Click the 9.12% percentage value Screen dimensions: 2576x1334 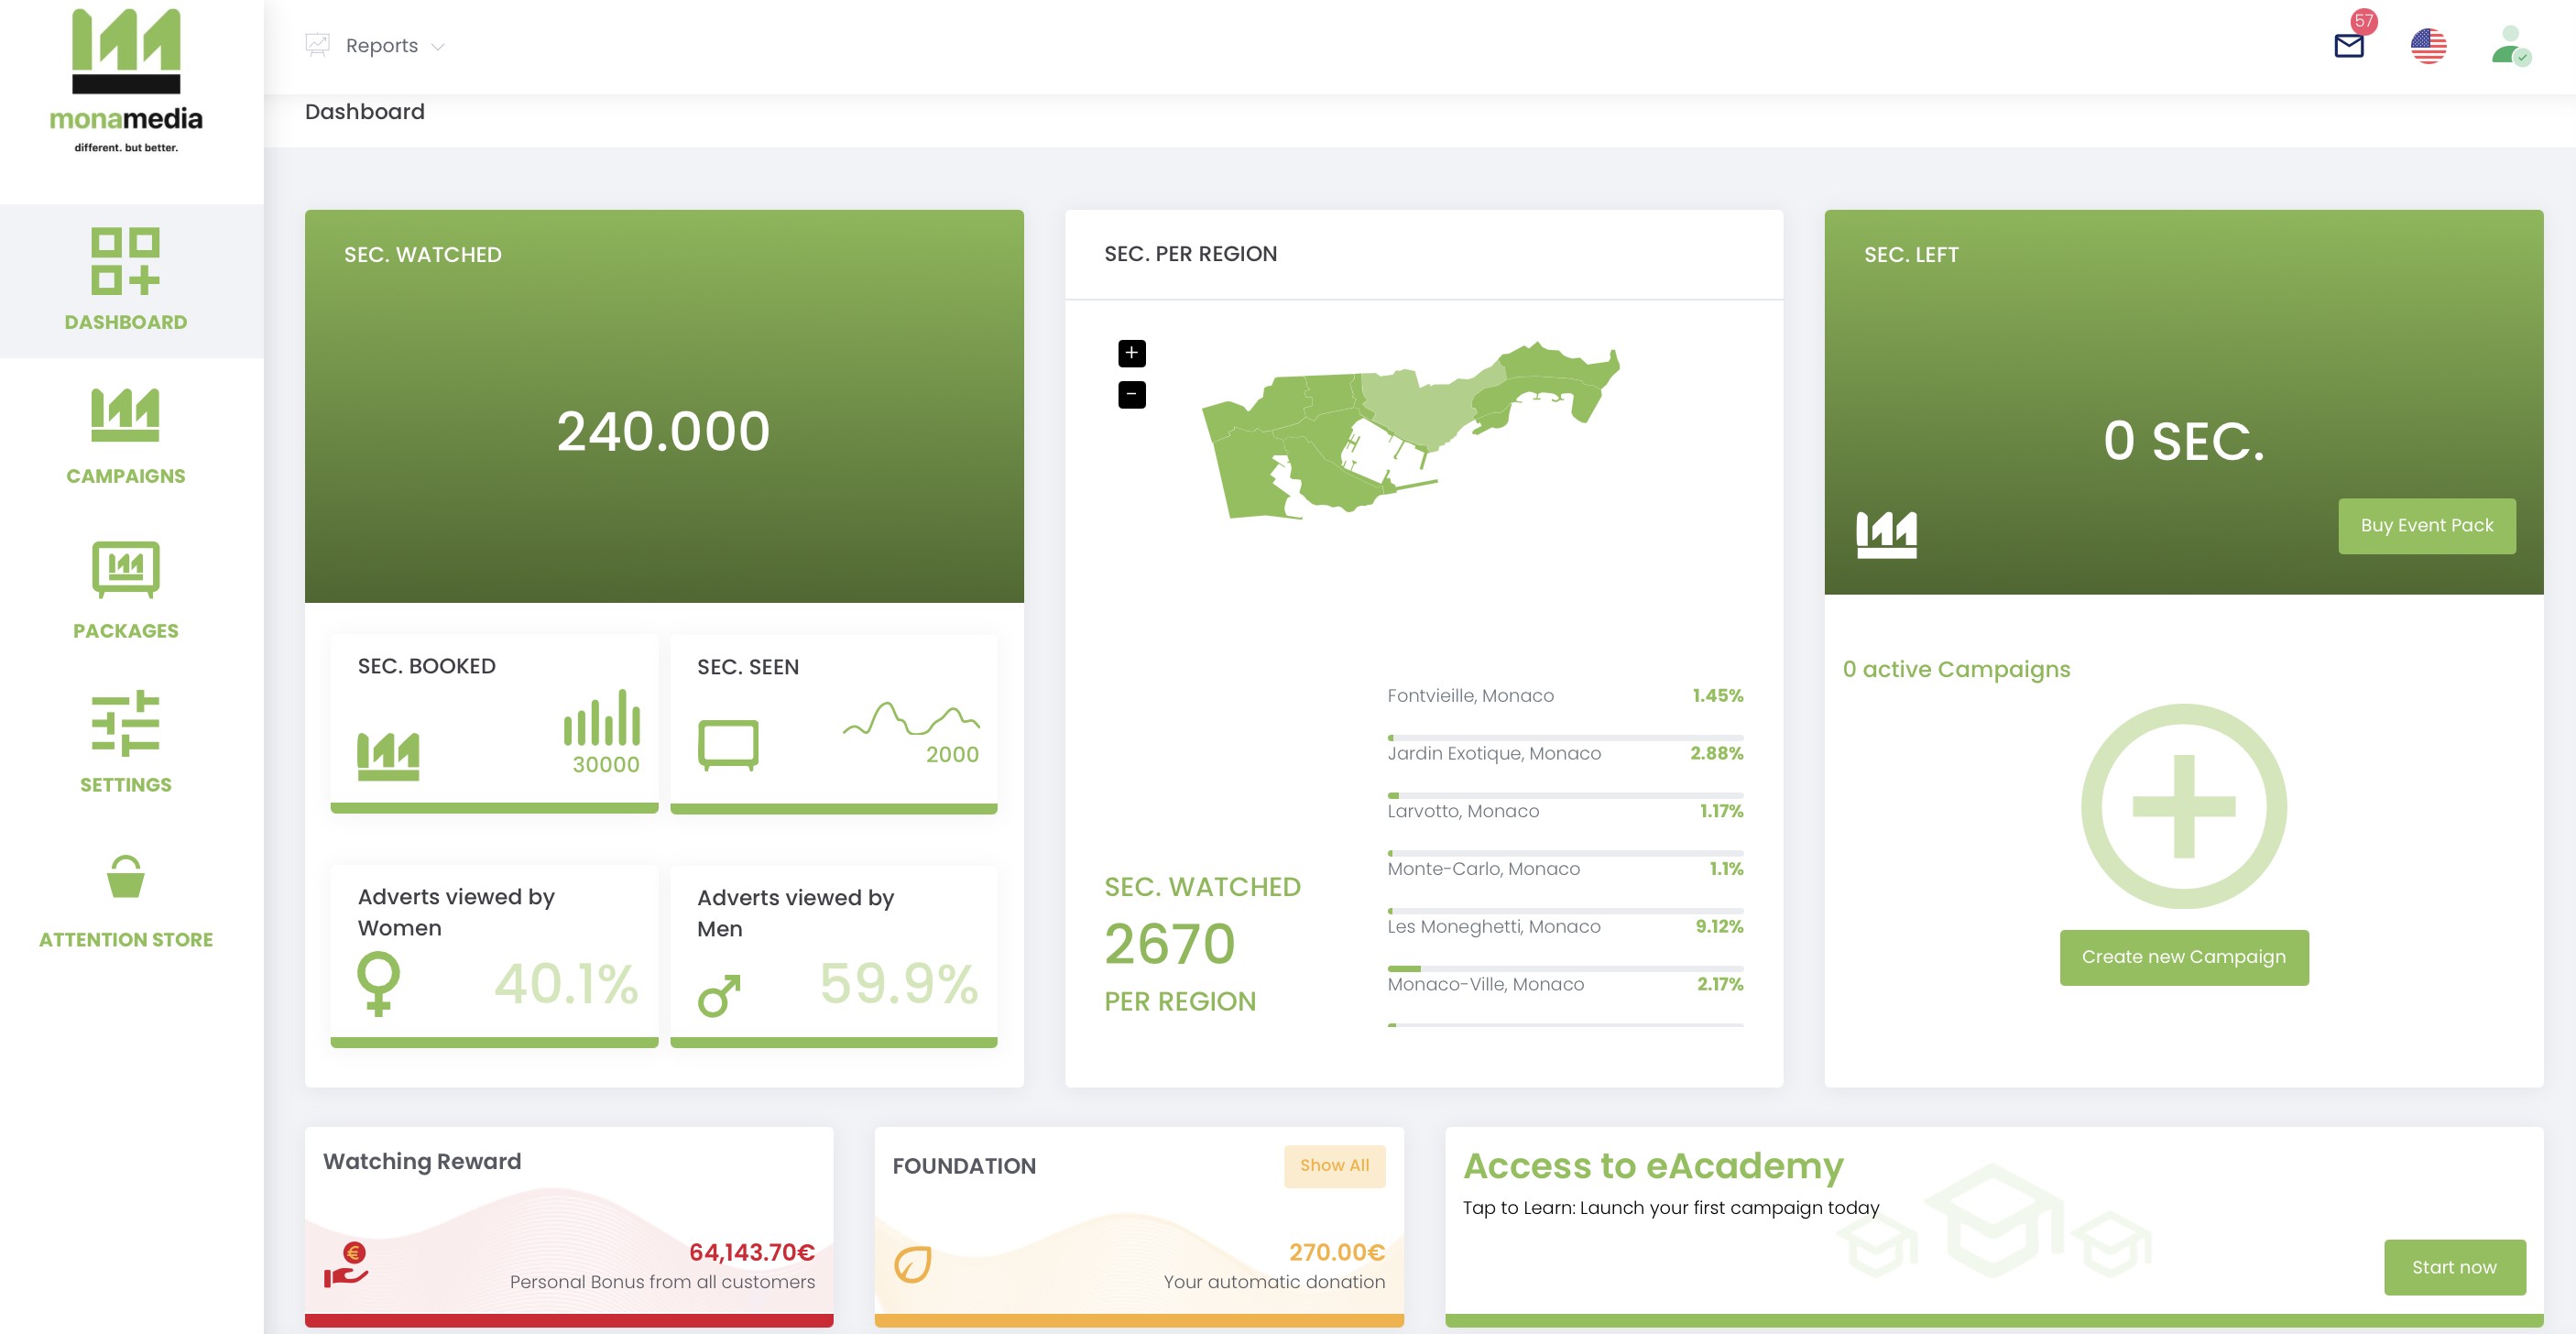(x=1719, y=927)
